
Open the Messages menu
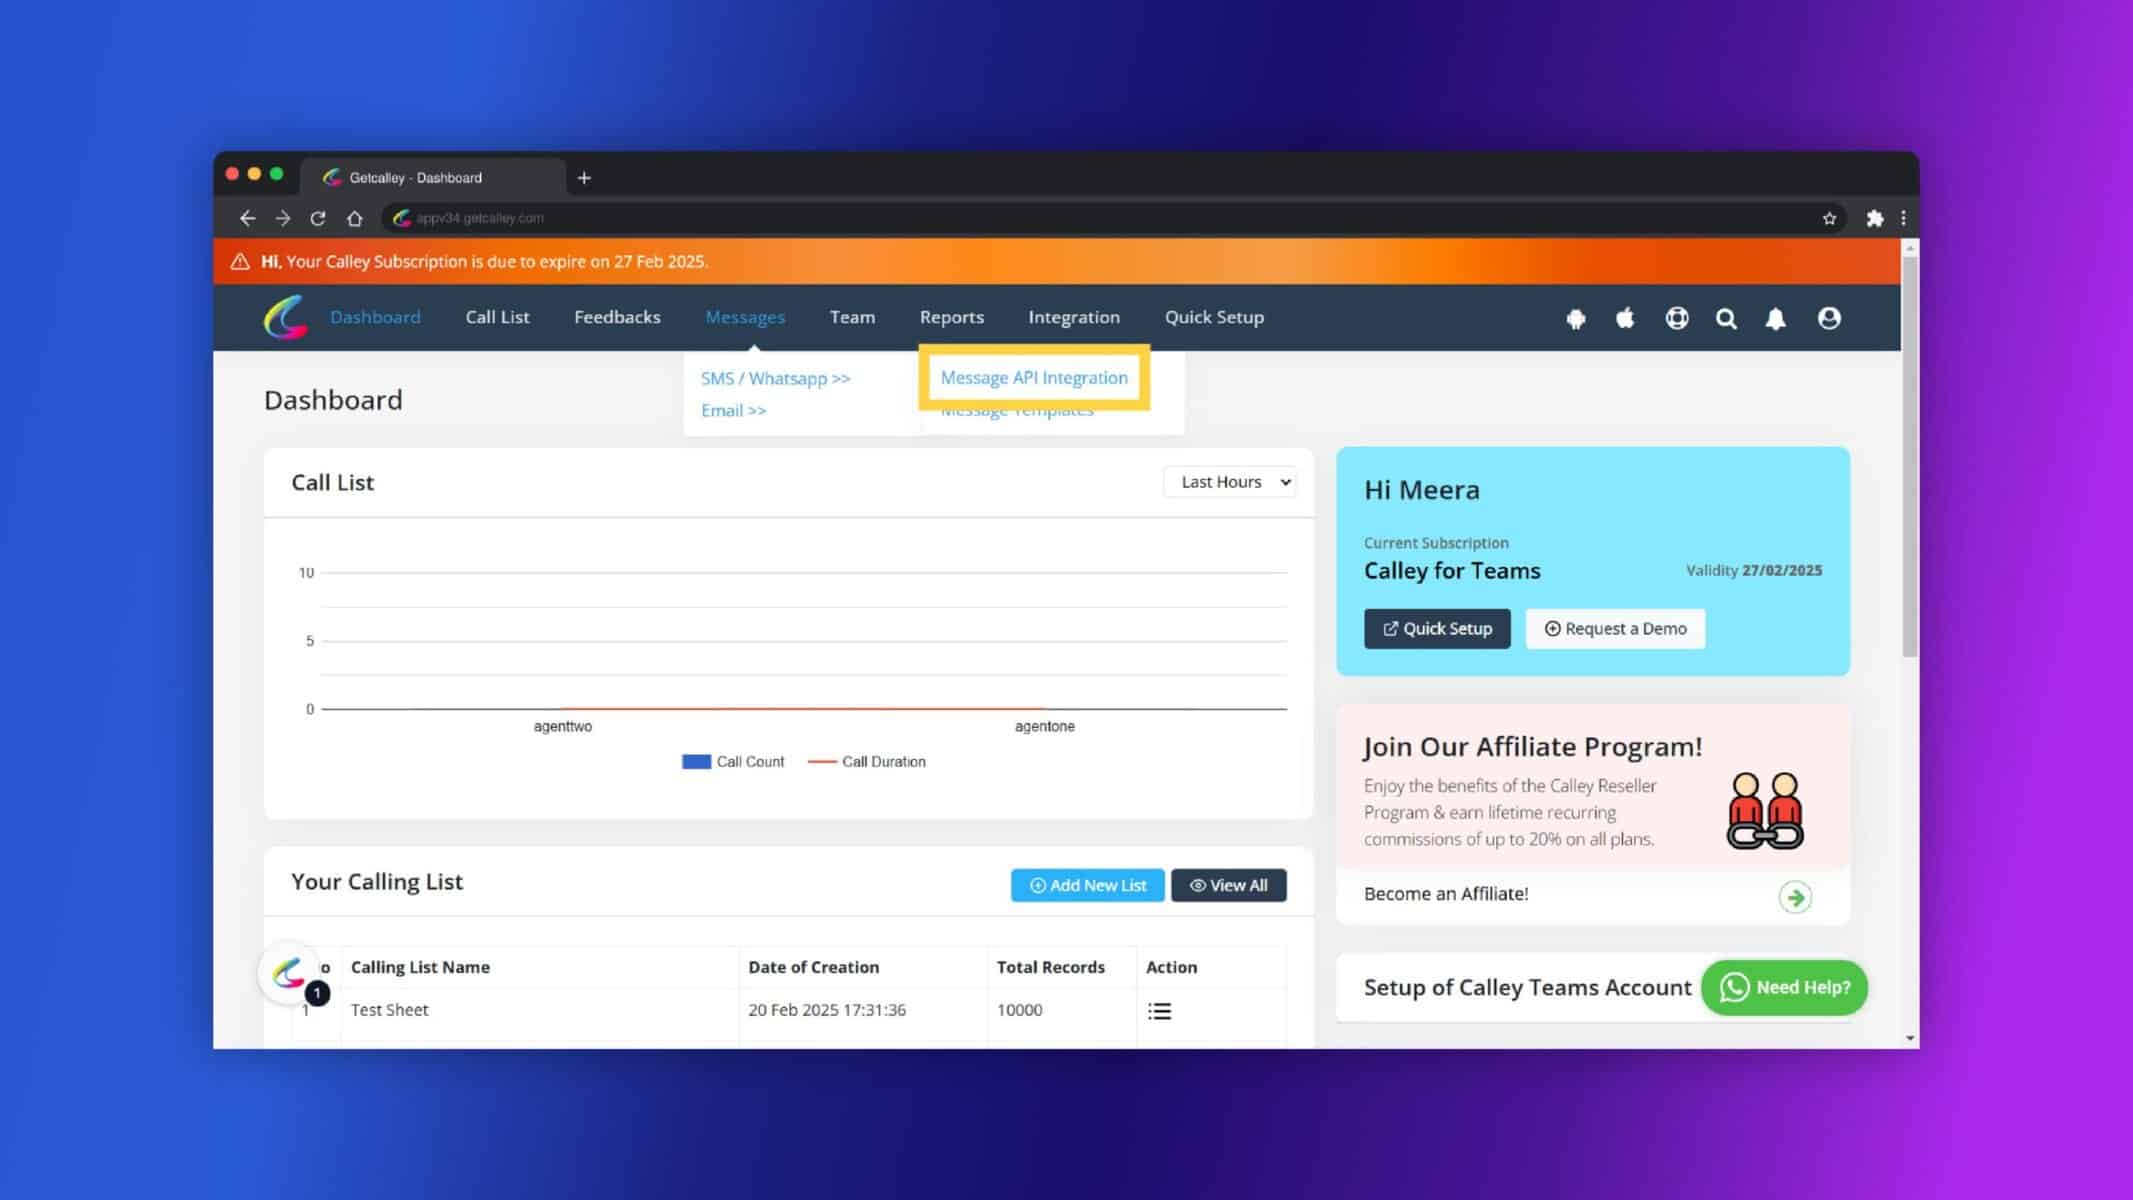[x=745, y=317]
